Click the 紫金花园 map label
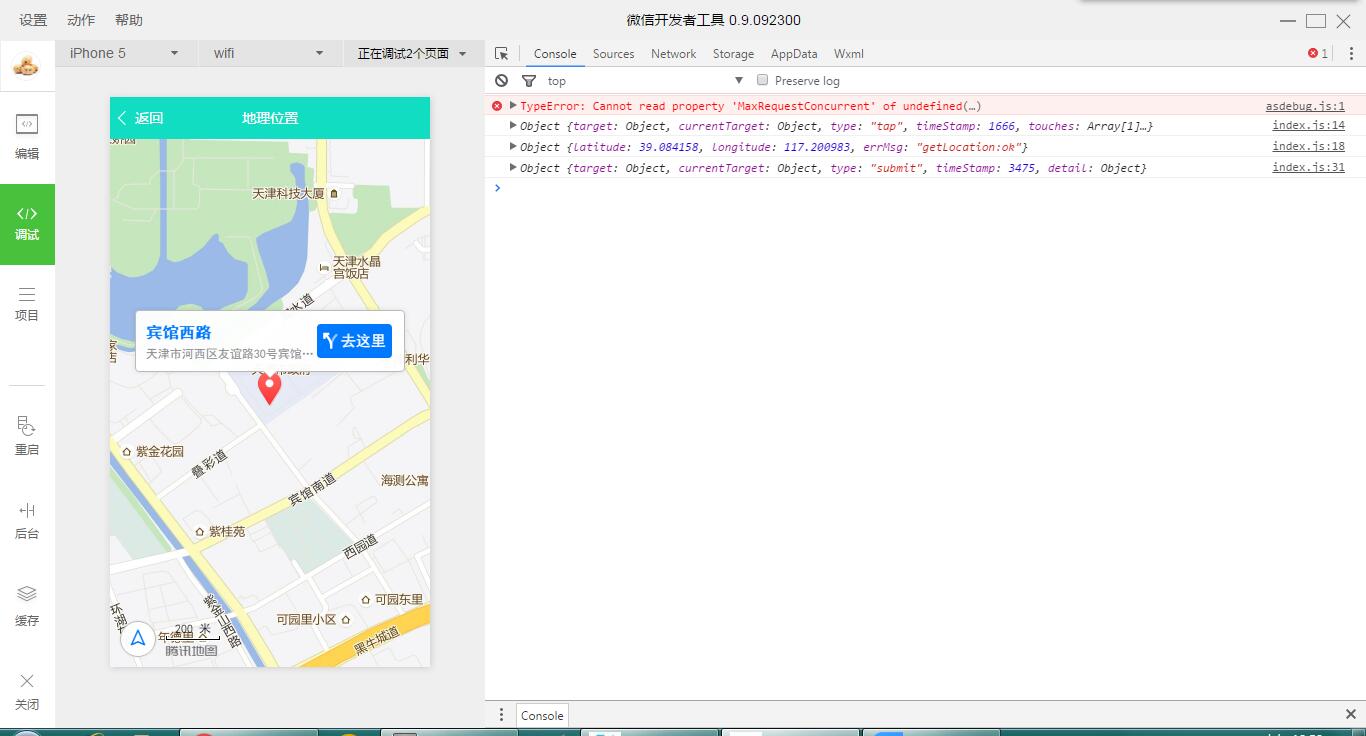Screen dimensions: 1366x736 pos(160,451)
